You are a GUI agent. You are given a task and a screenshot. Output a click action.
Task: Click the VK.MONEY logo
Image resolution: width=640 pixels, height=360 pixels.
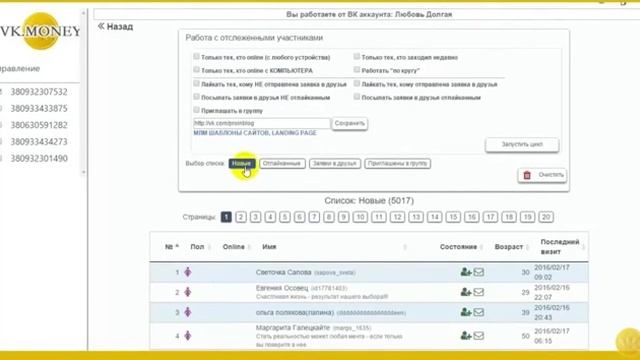click(x=39, y=31)
